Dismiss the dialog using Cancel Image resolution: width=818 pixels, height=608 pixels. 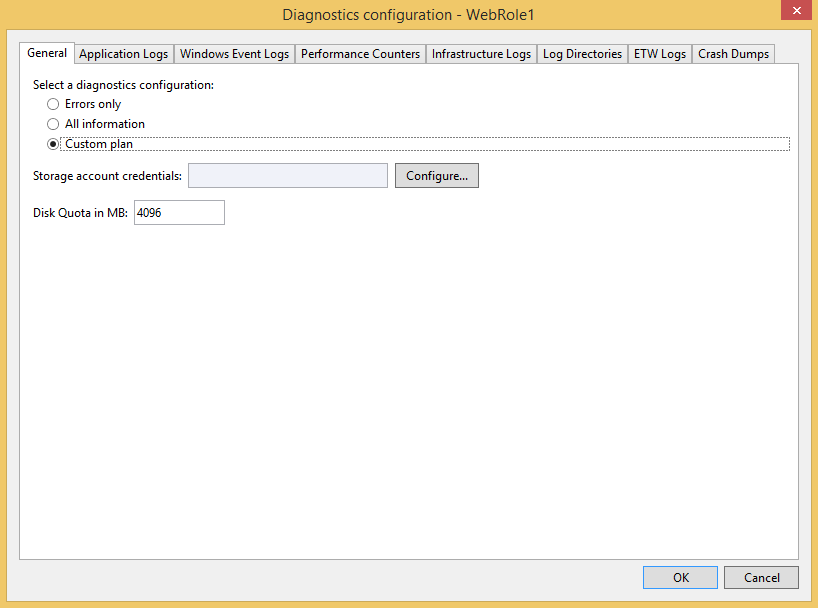point(761,577)
